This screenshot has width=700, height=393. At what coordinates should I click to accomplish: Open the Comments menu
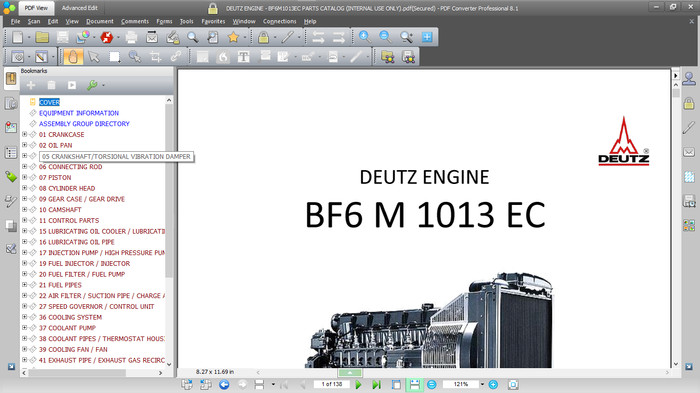pos(135,21)
